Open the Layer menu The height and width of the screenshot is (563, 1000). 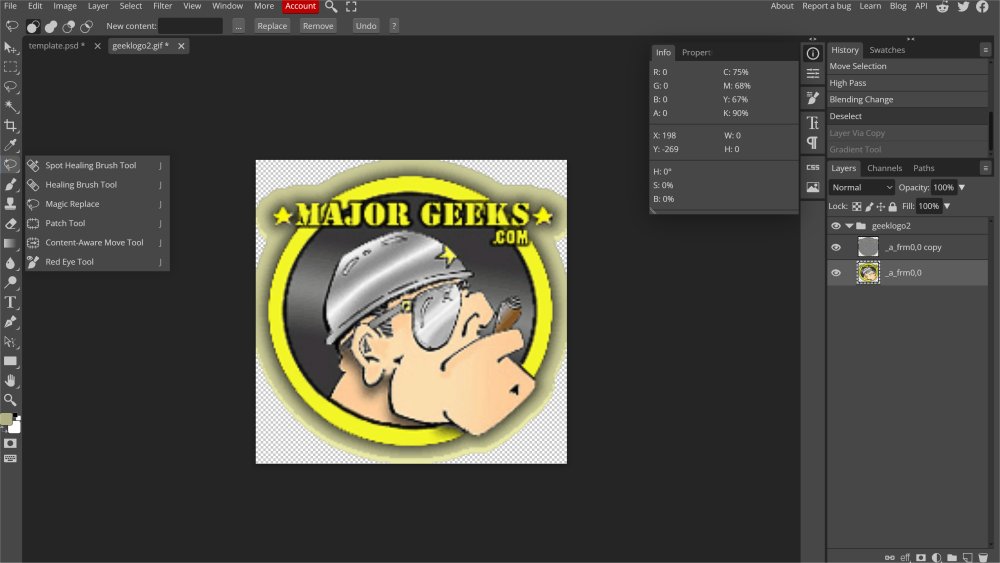98,6
